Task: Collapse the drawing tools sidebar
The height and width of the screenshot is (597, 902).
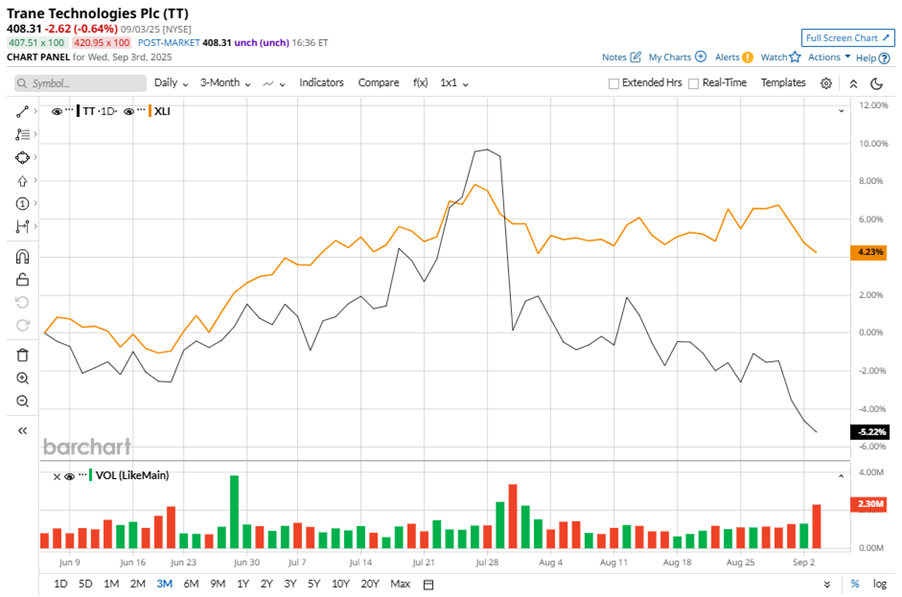Action: tap(22, 431)
